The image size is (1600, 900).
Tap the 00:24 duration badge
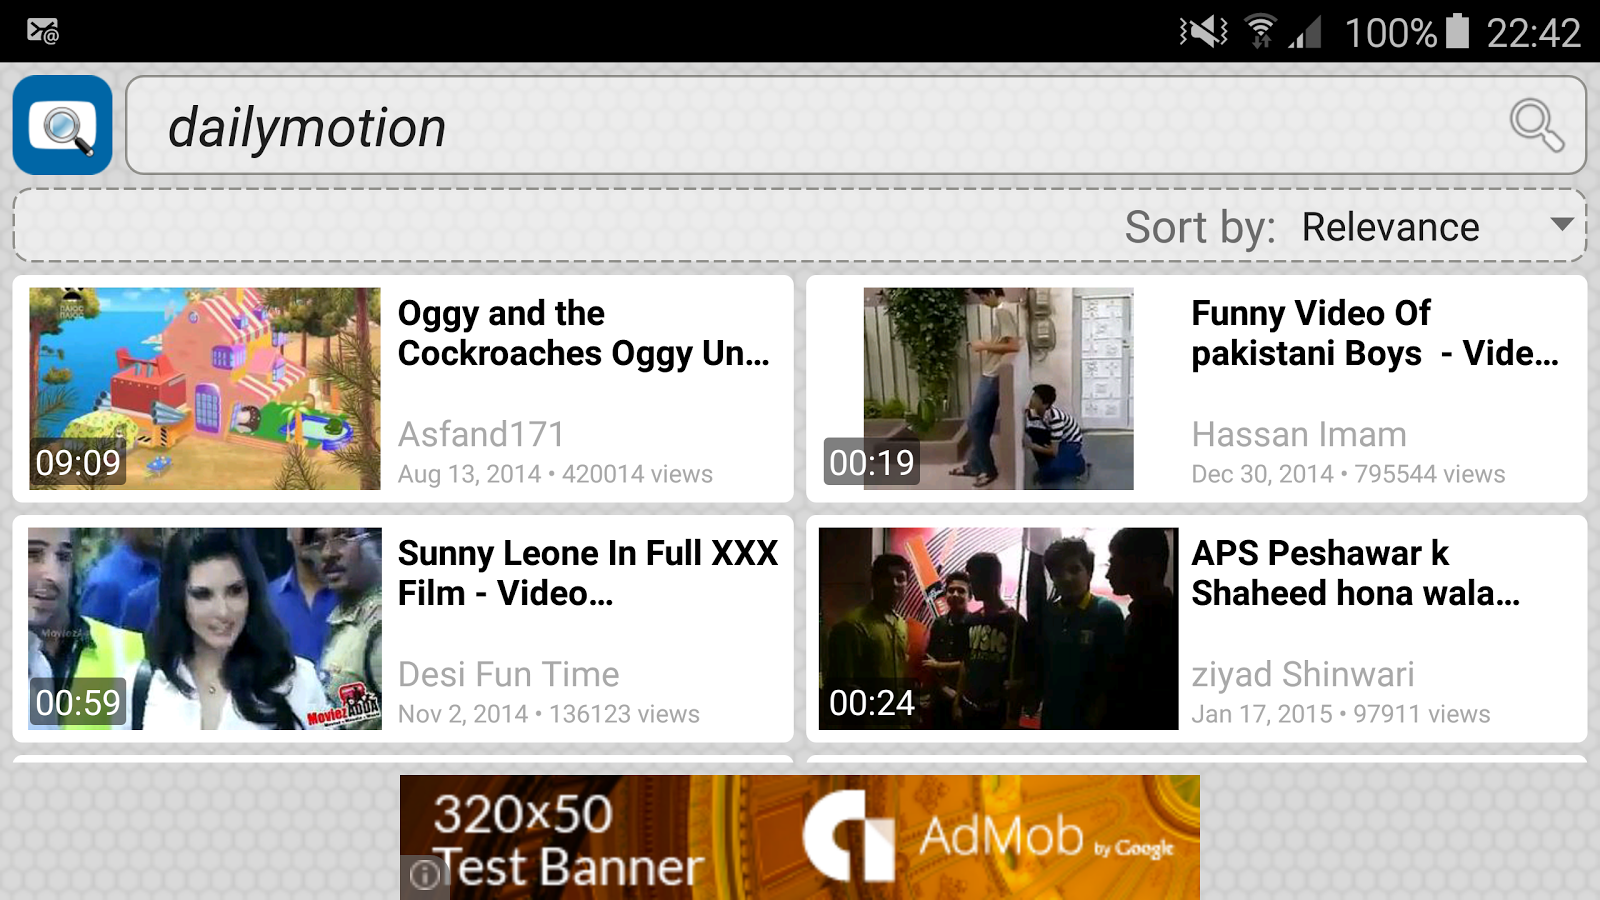[x=871, y=703]
